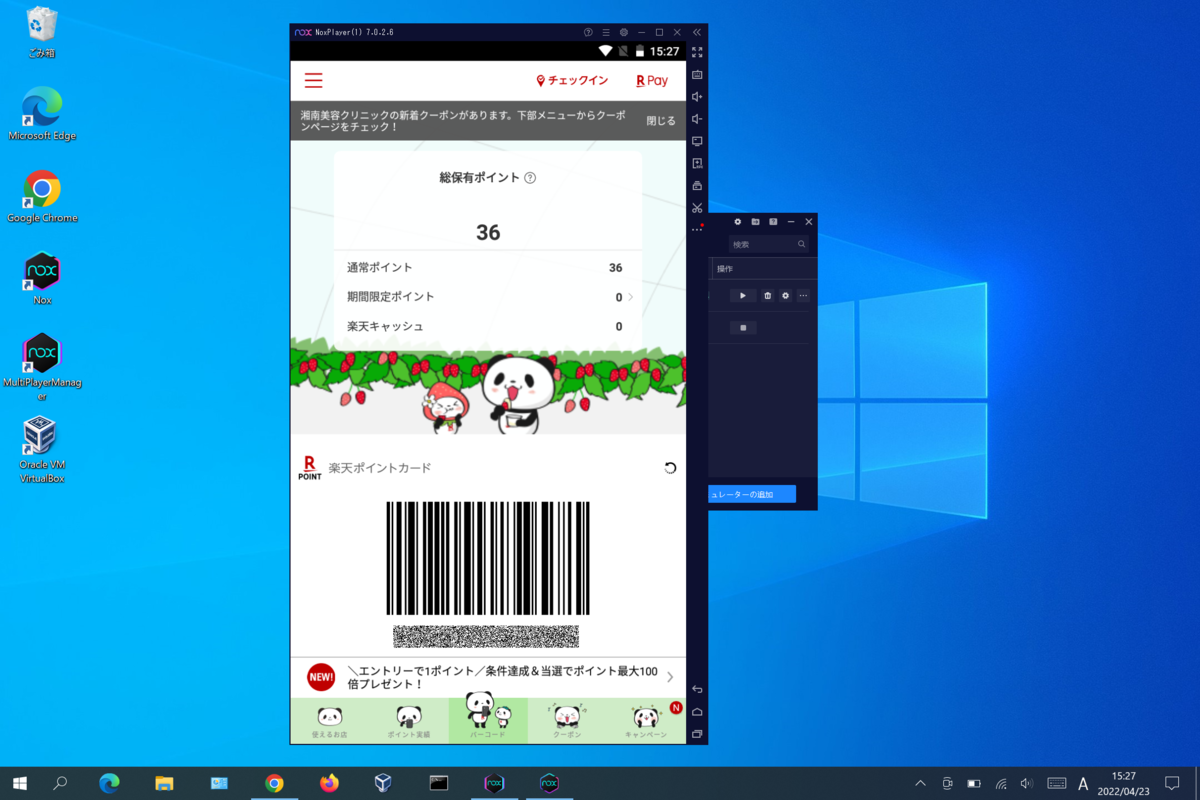Image resolution: width=1200 pixels, height=800 pixels.
Task: Click the taskbar search magnifier
Action: tap(60, 783)
